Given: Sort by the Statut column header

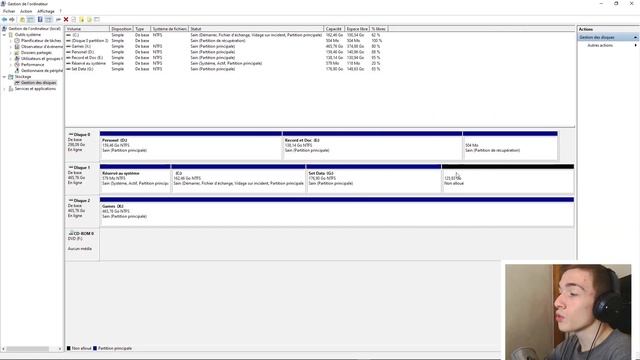Looking at the screenshot, I should pos(256,29).
